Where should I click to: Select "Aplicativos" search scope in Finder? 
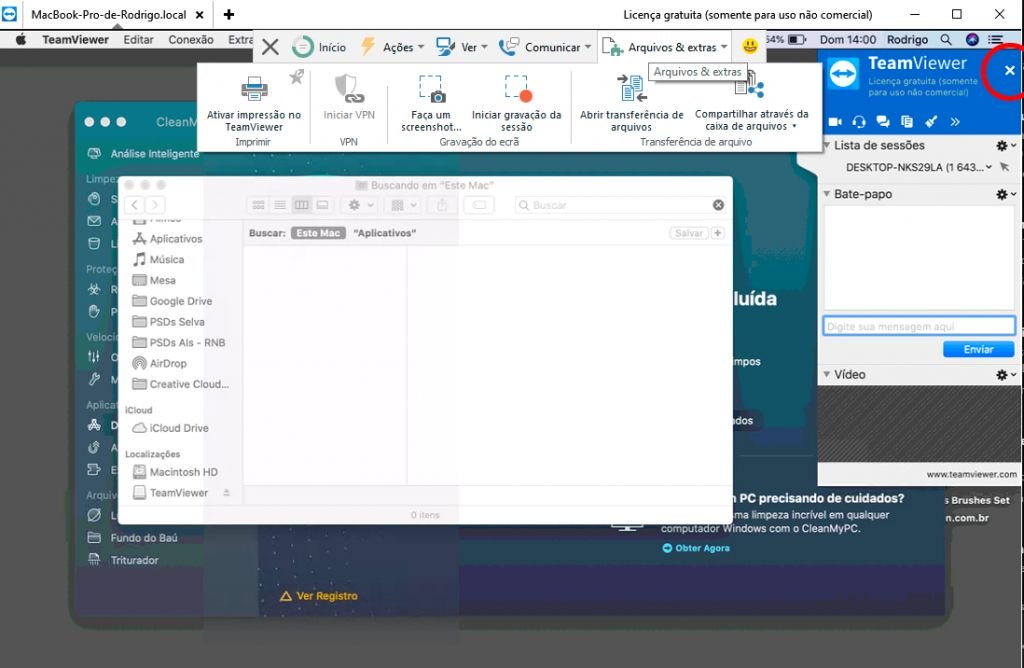tap(385, 233)
